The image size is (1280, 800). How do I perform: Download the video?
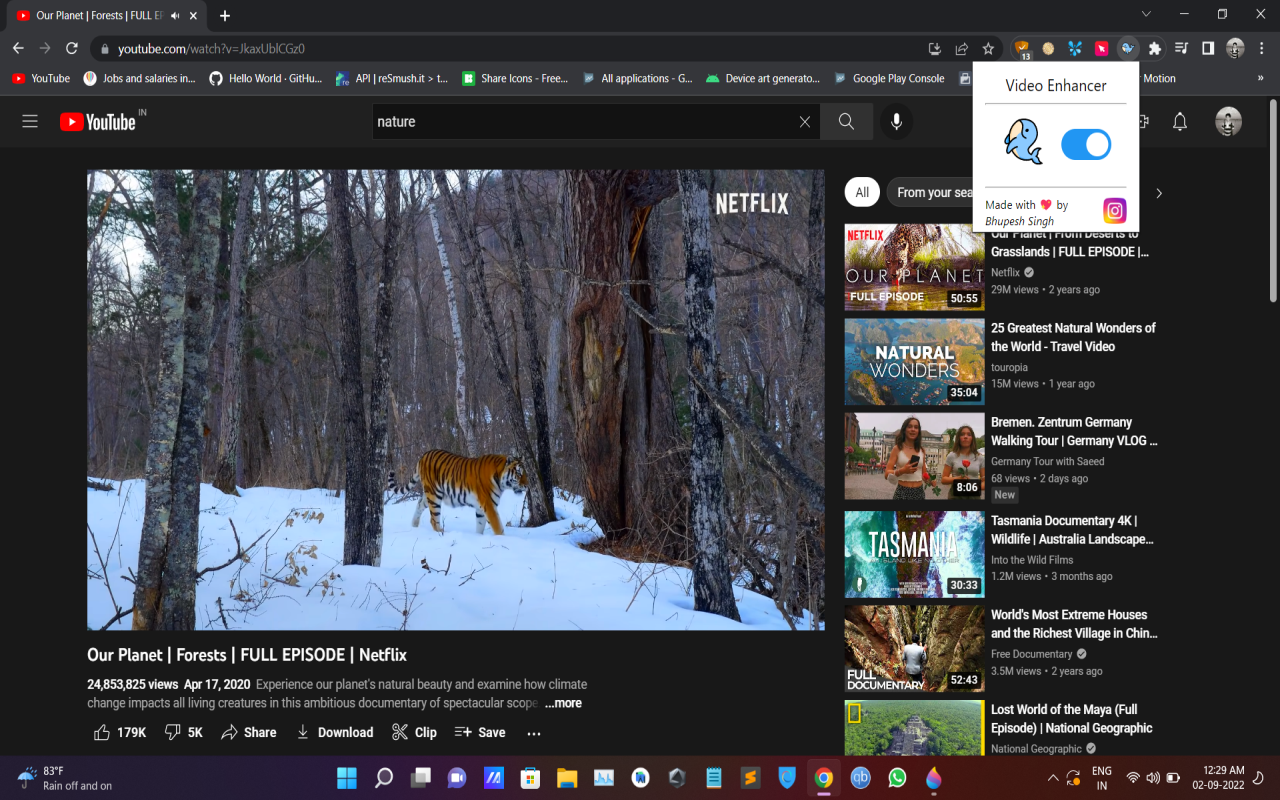334,732
